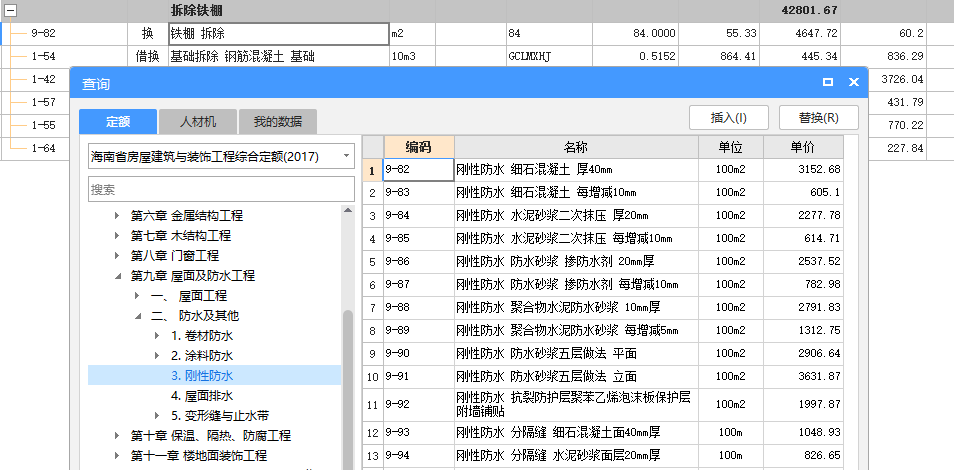Viewport: 954px width, 470px height.
Task: Click the 名称 column header
Action: point(576,147)
